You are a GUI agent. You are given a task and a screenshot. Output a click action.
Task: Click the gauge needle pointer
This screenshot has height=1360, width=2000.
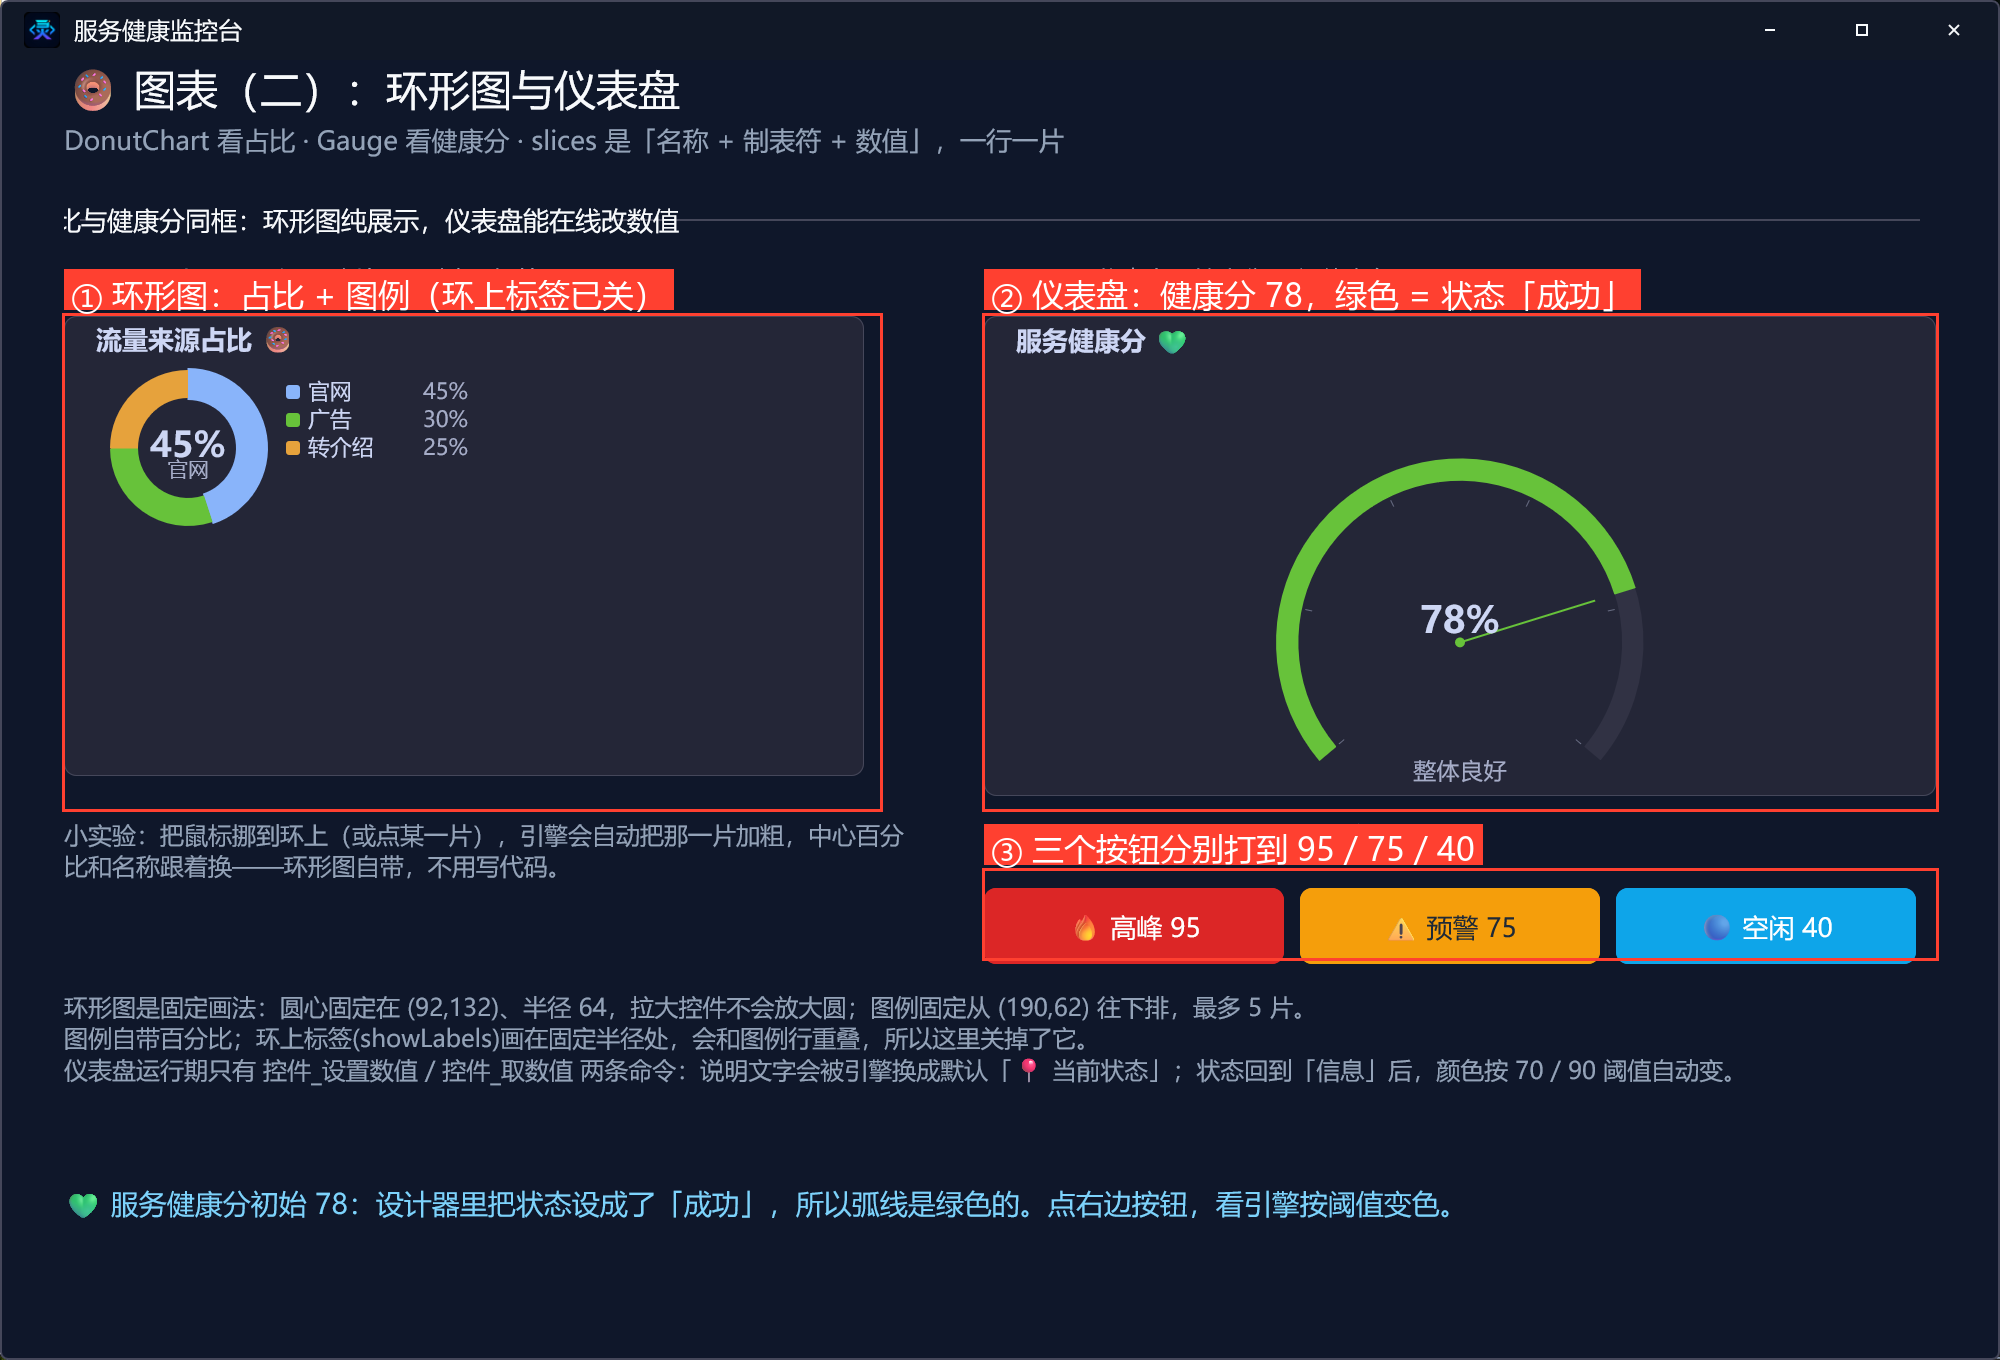(1527, 621)
